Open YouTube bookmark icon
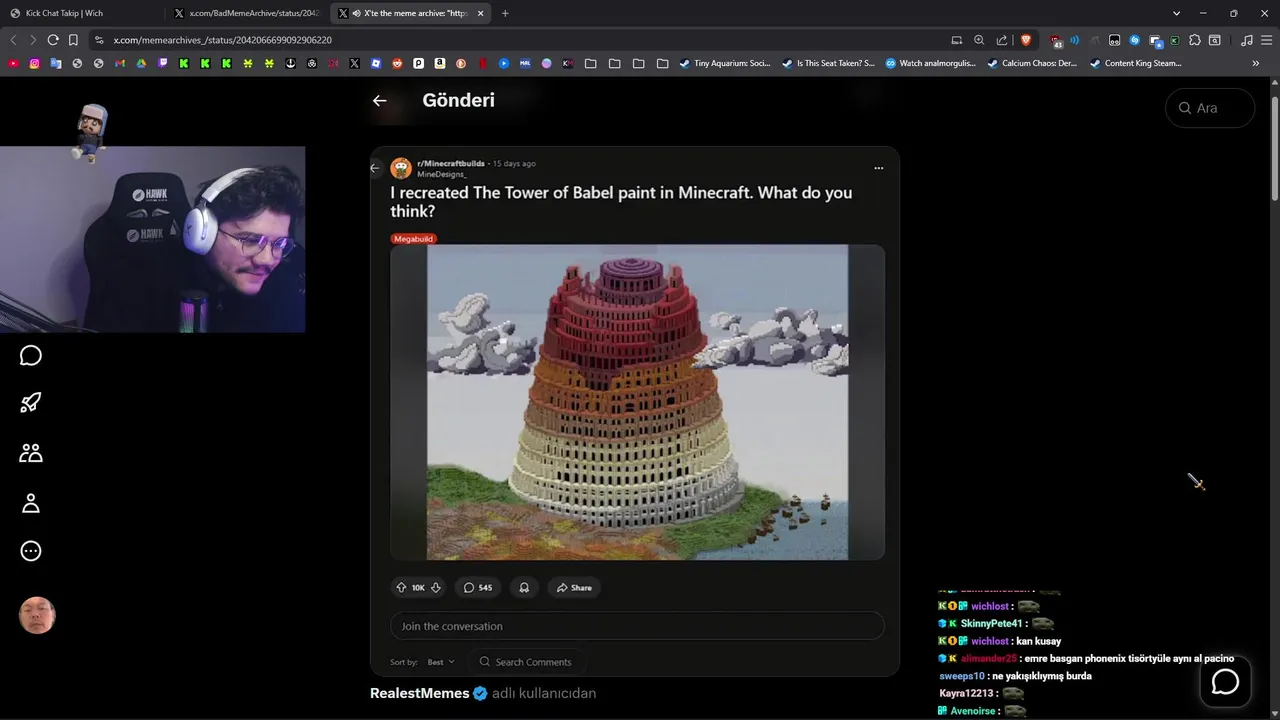The width and height of the screenshot is (1280, 720). point(13,63)
